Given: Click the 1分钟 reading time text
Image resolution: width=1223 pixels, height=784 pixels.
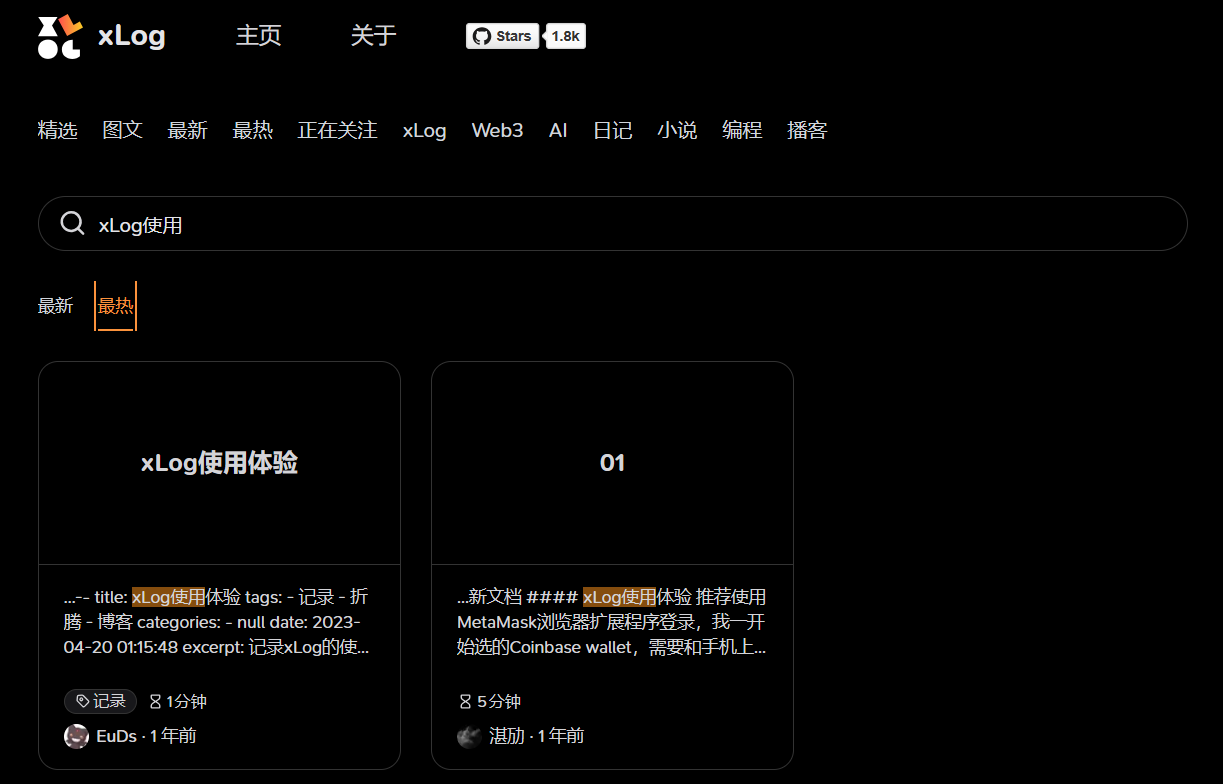Looking at the screenshot, I should point(186,702).
